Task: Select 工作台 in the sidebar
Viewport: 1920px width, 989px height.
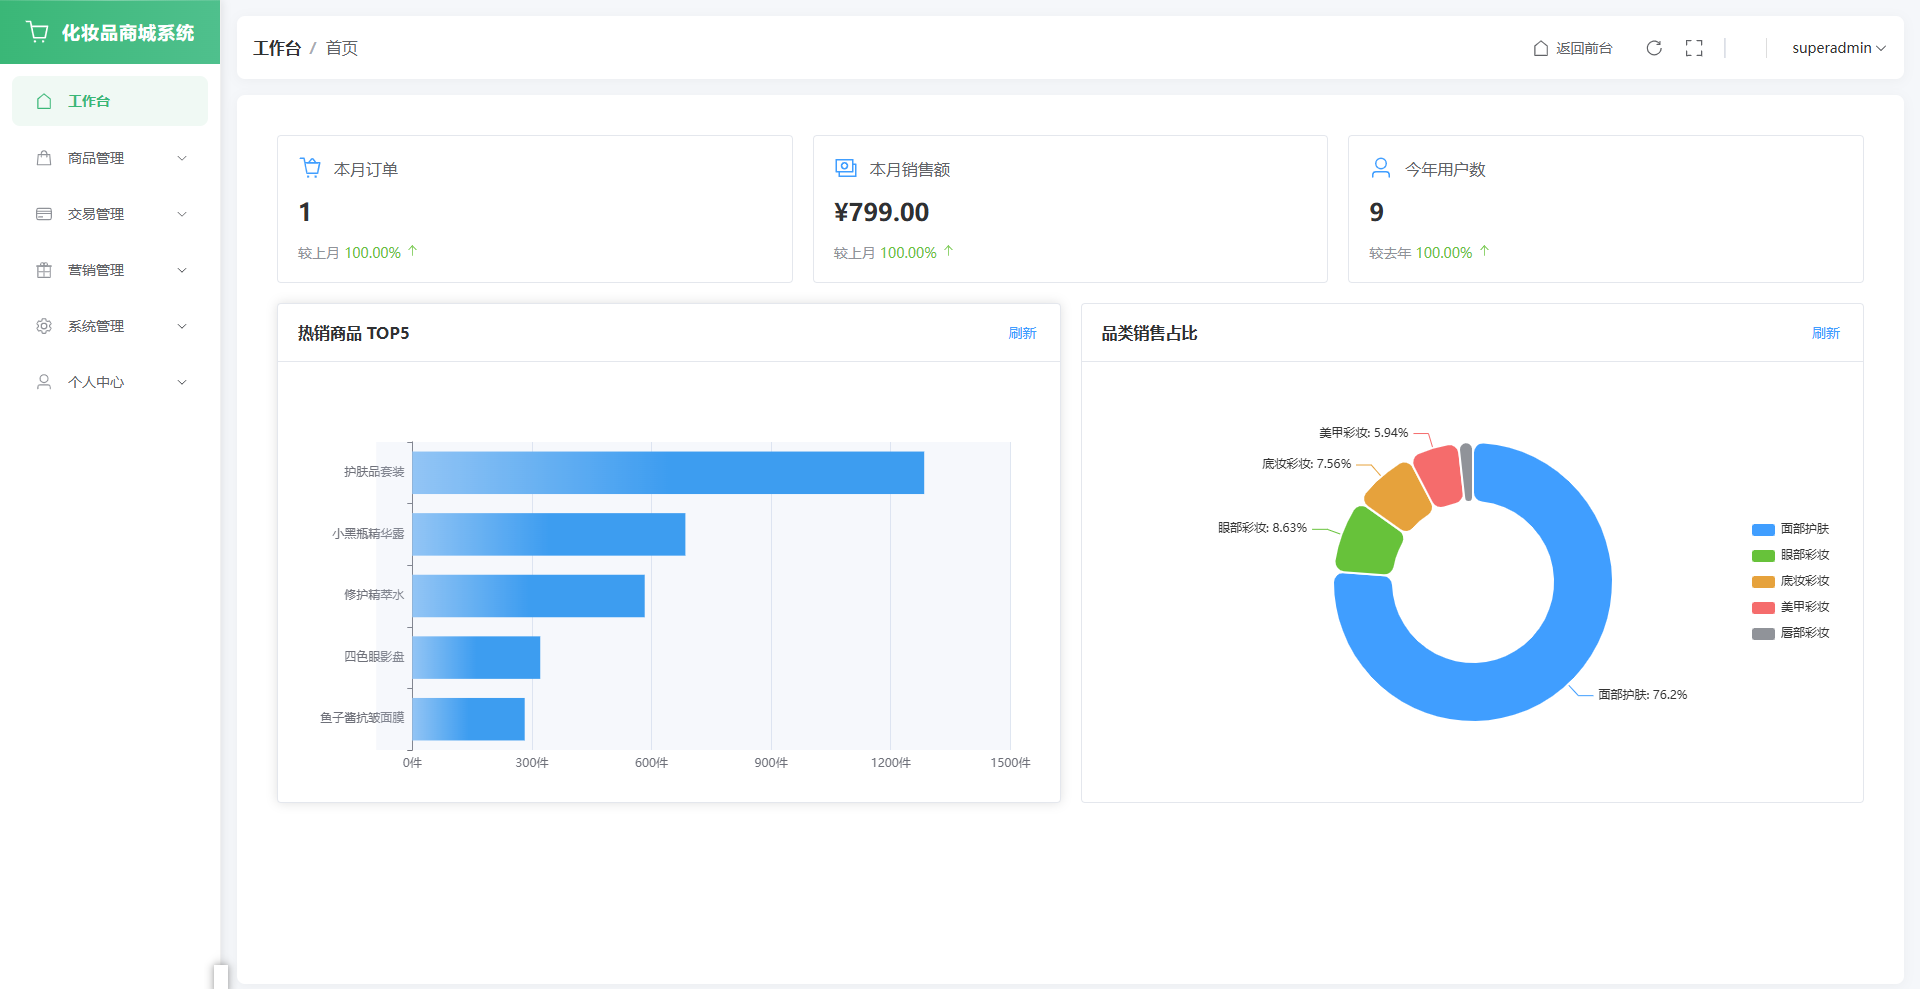Action: [110, 101]
